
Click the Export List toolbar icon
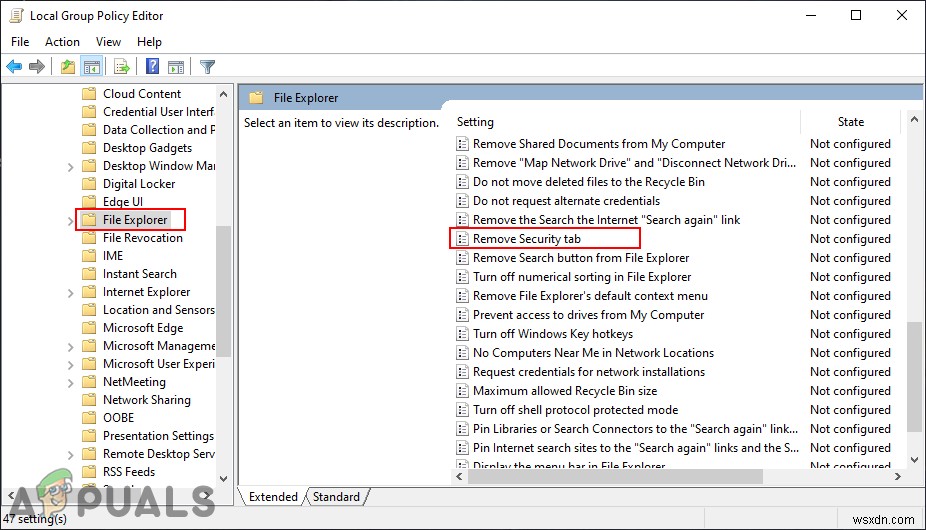tap(122, 67)
